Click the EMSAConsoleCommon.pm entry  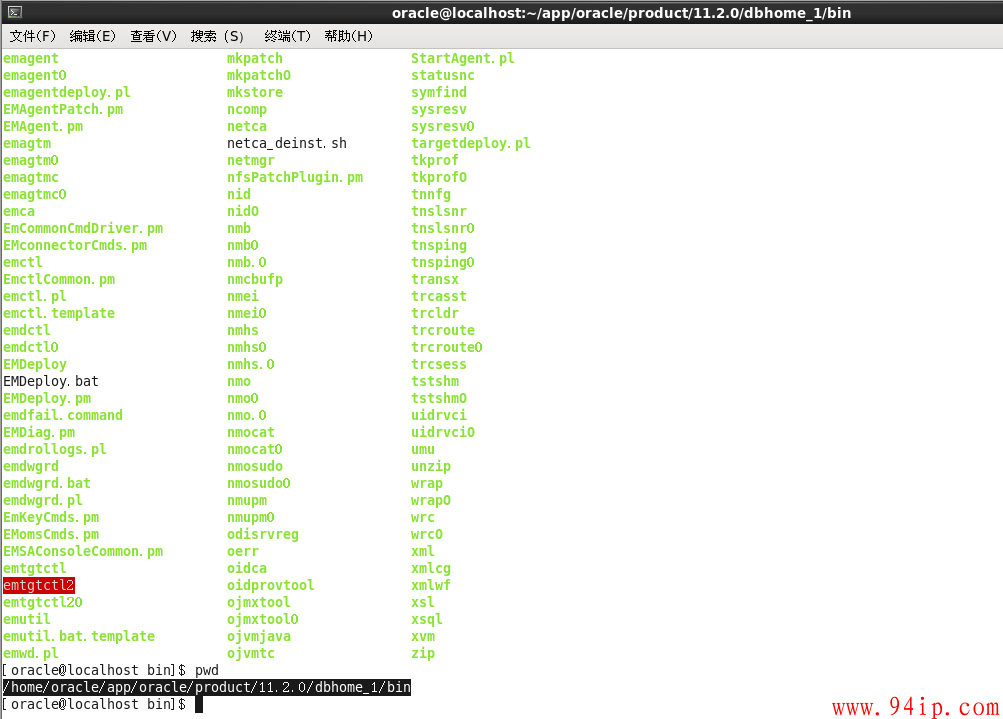[83, 551]
